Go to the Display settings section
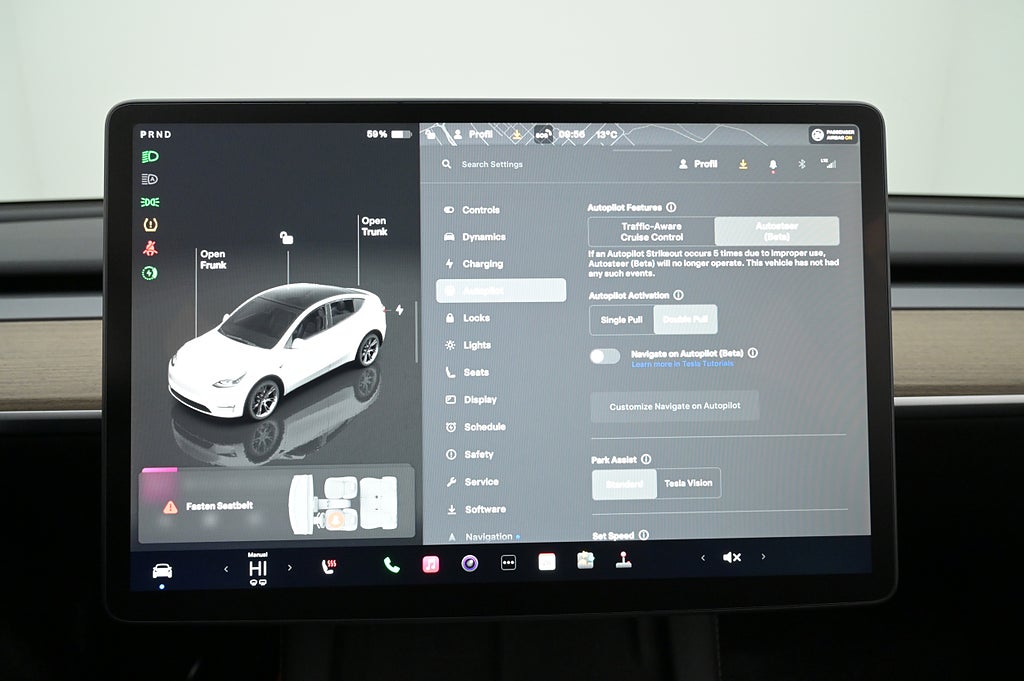 [480, 400]
